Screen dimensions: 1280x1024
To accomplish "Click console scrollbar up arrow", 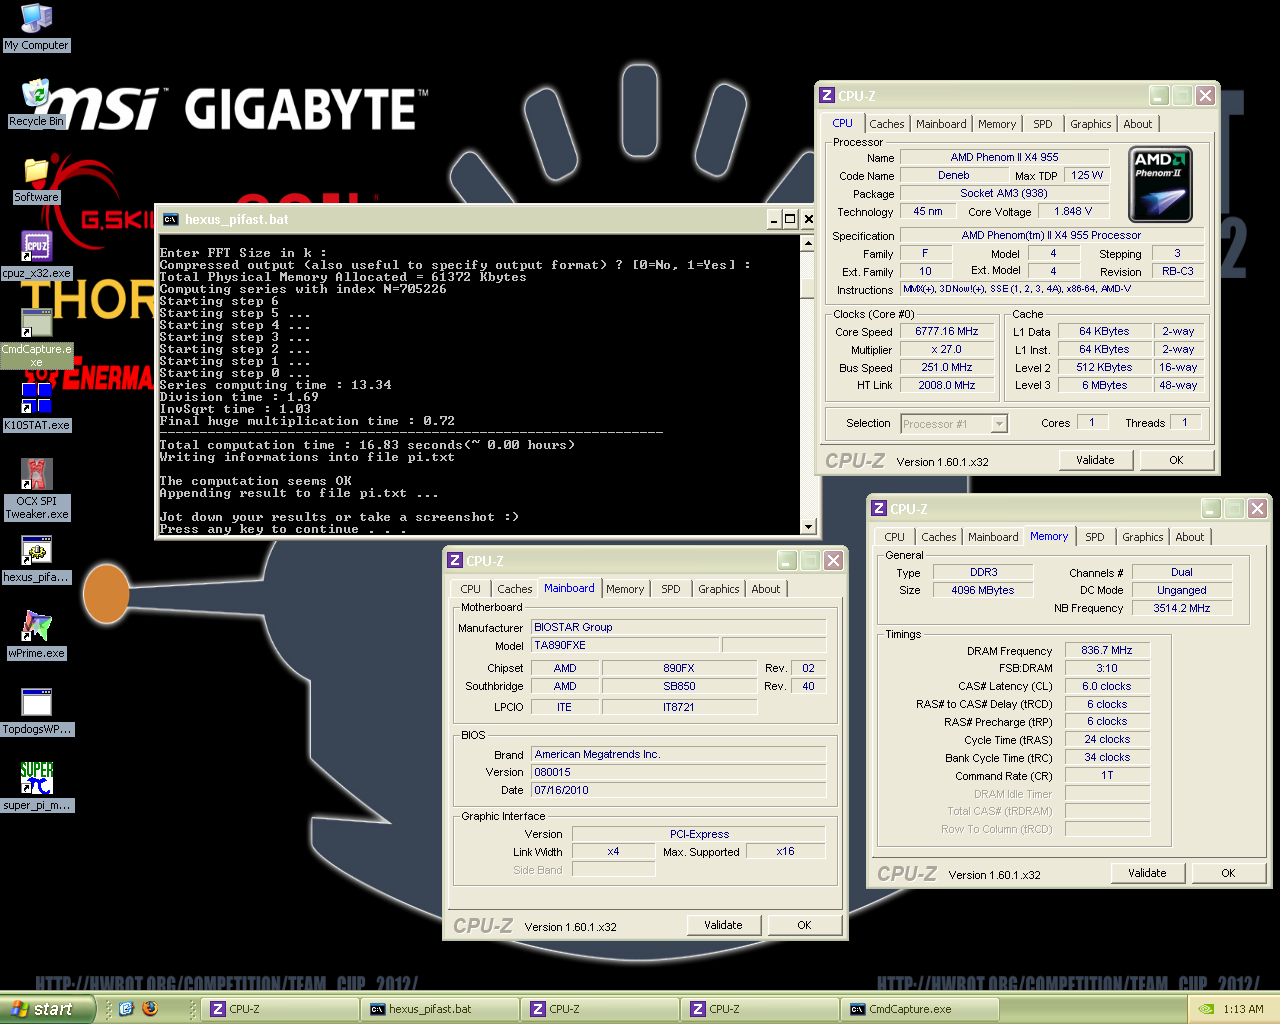I will coord(808,243).
